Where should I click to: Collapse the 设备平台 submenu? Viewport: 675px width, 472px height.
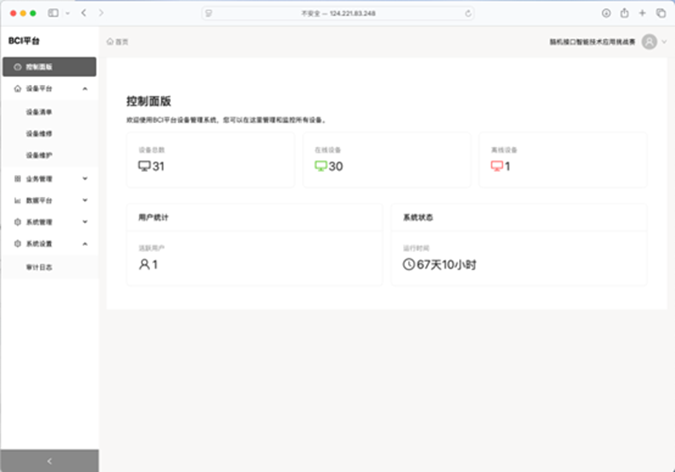click(x=85, y=89)
